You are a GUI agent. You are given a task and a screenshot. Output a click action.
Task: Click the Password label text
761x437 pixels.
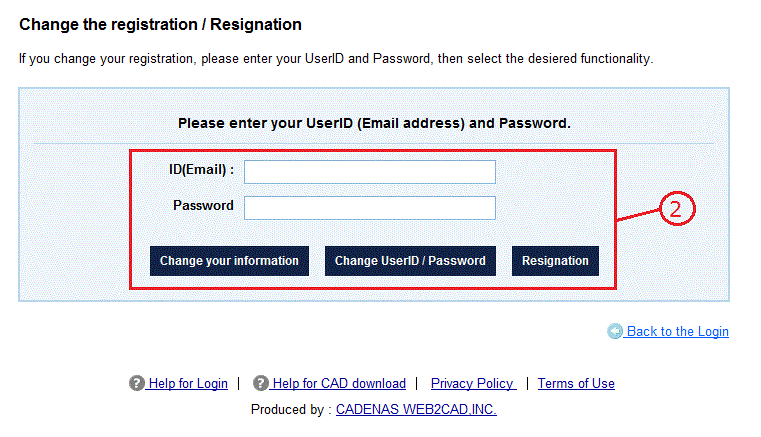click(x=203, y=206)
